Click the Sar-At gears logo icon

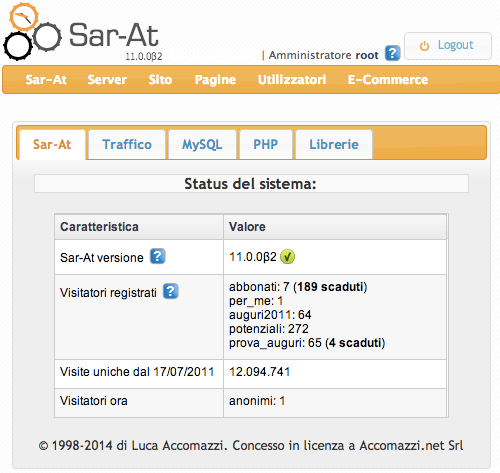click(32, 32)
